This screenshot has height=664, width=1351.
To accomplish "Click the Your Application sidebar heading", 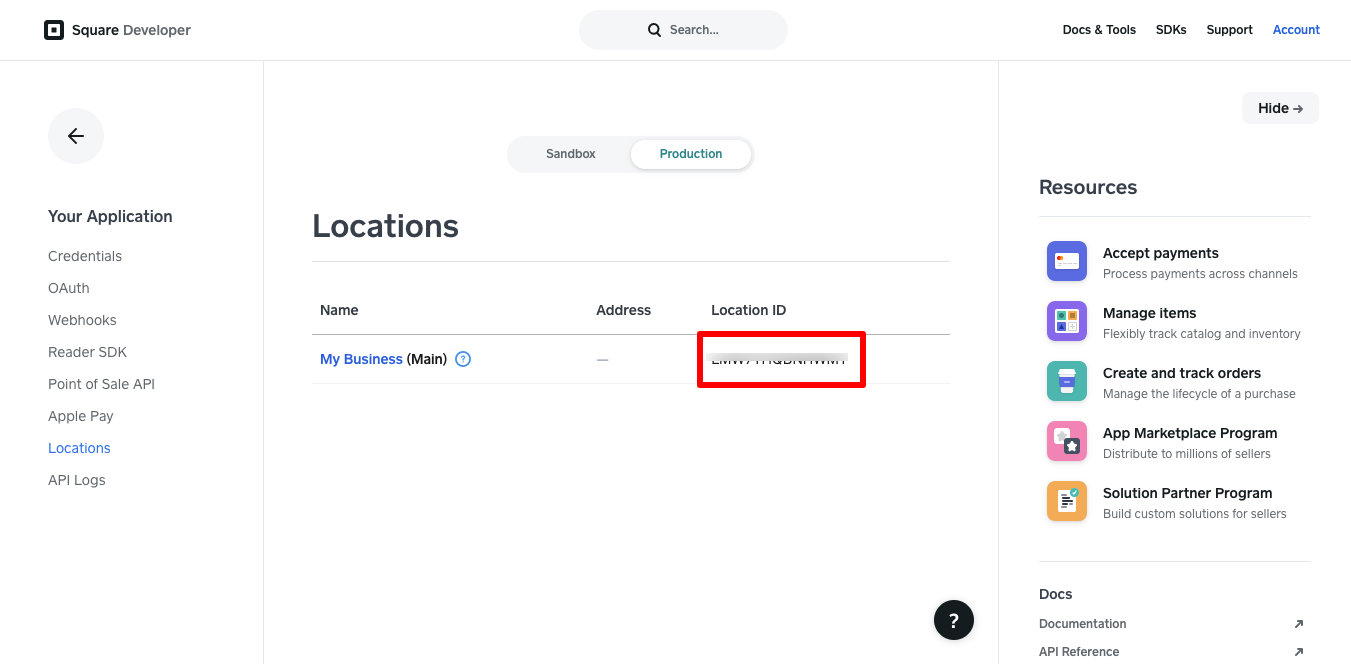I will coord(110,216).
